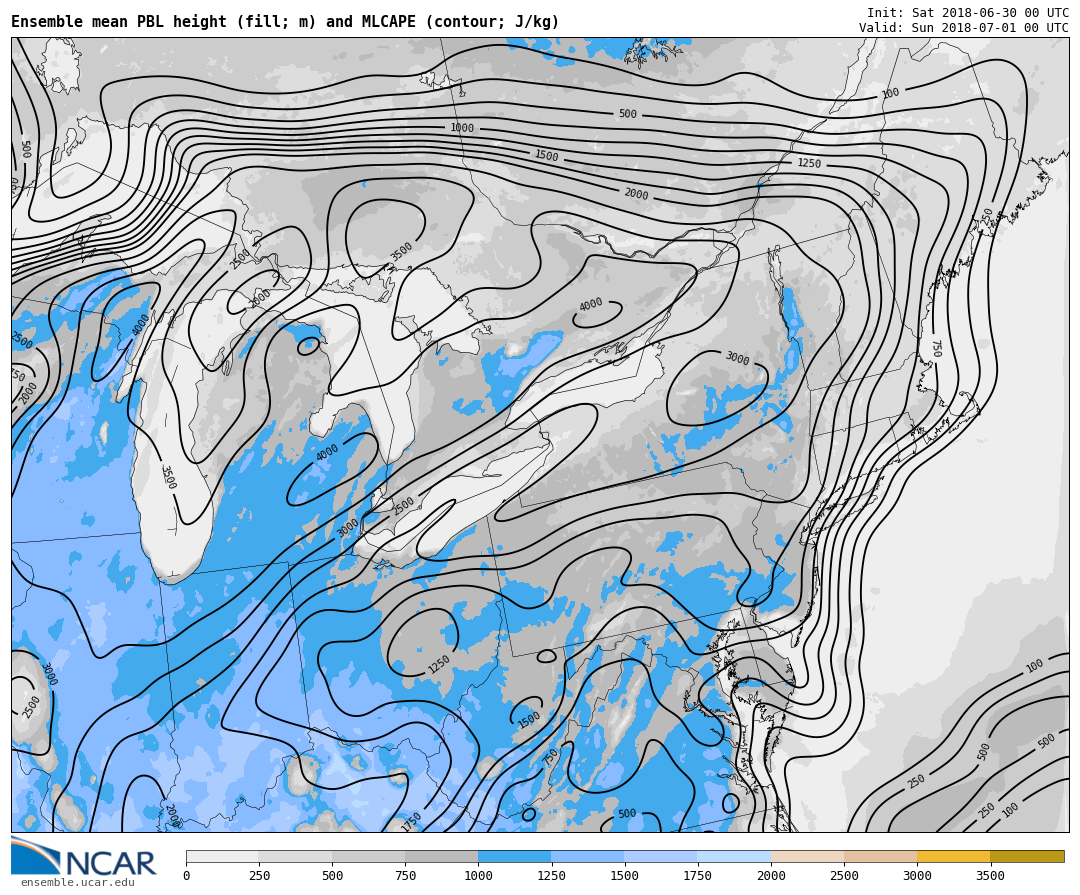This screenshot has height=895, width=1080.
Task: Click the 'Valid: Sun 2018-07-01 00 UTC' text
Action: (x=964, y=28)
